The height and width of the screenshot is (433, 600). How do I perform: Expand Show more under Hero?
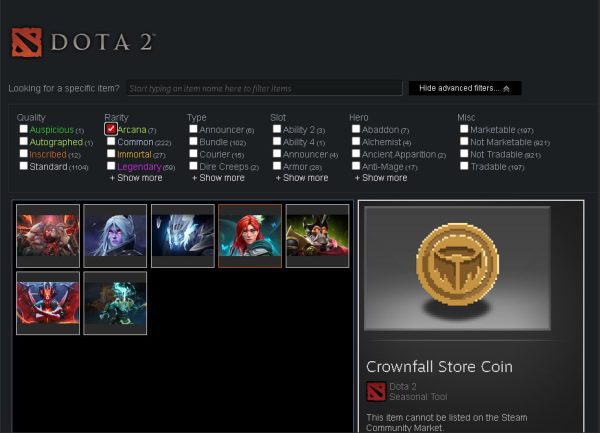(381, 178)
